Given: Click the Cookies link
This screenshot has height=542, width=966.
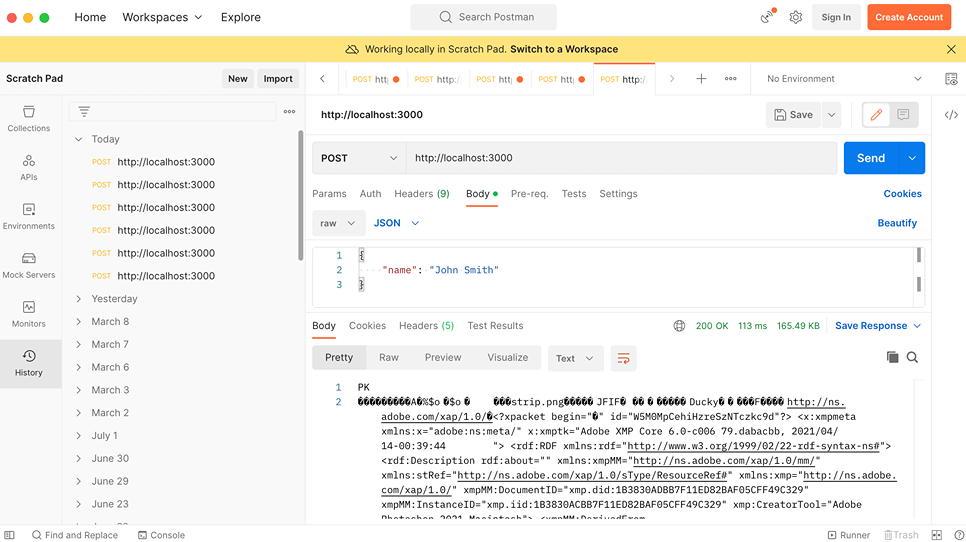Looking at the screenshot, I should coord(903,193).
